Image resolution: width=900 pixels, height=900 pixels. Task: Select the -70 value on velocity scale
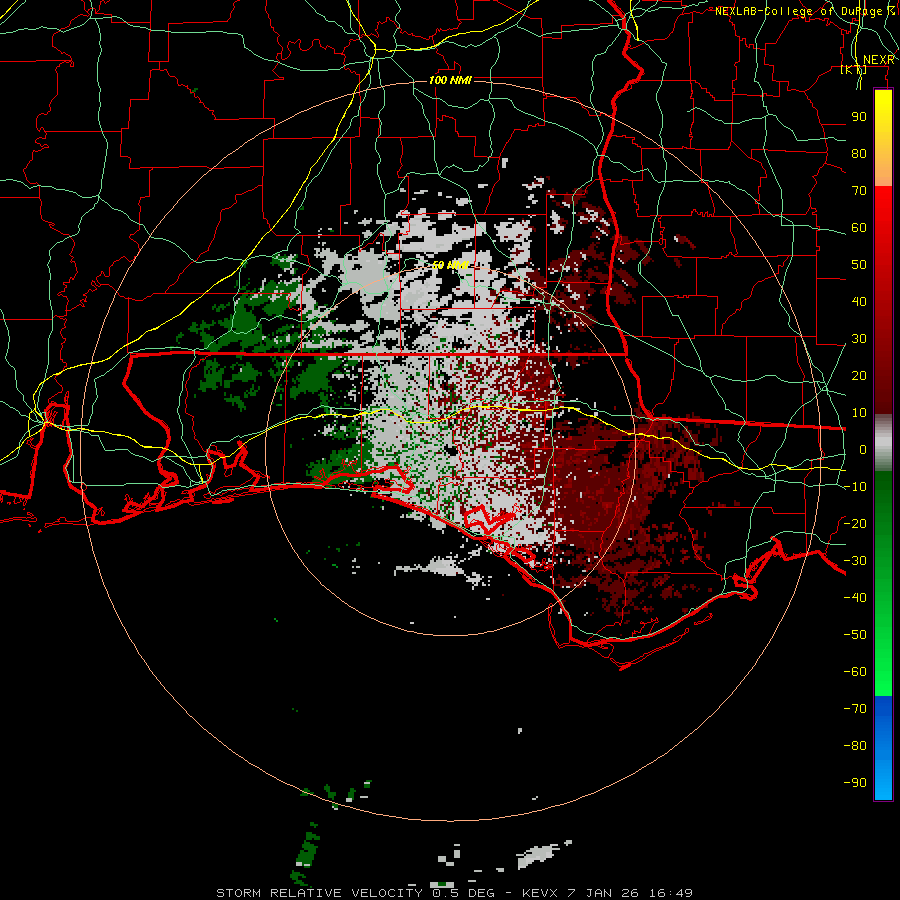[x=855, y=709]
